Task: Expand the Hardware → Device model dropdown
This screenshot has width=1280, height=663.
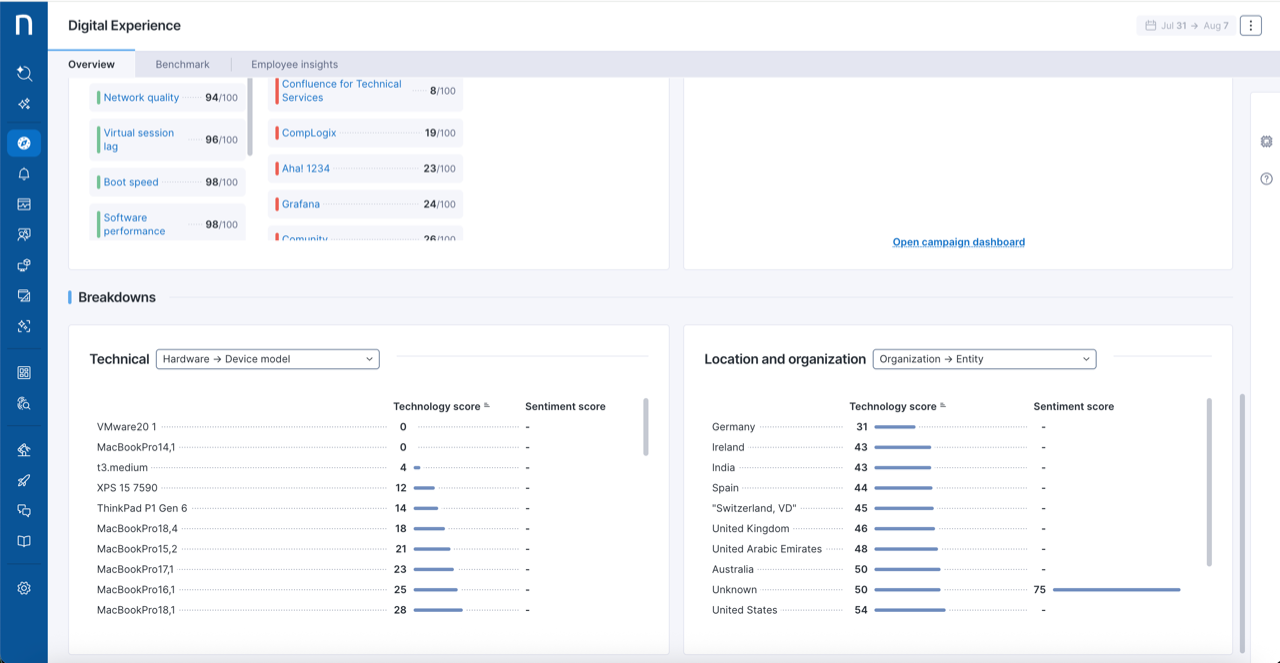Action: (x=267, y=359)
